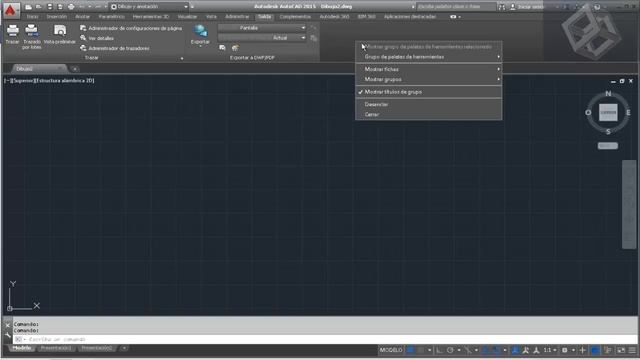Add a new drawing tab with plus button
Viewport: 640px width, 360px height.
pyautogui.click(x=75, y=69)
